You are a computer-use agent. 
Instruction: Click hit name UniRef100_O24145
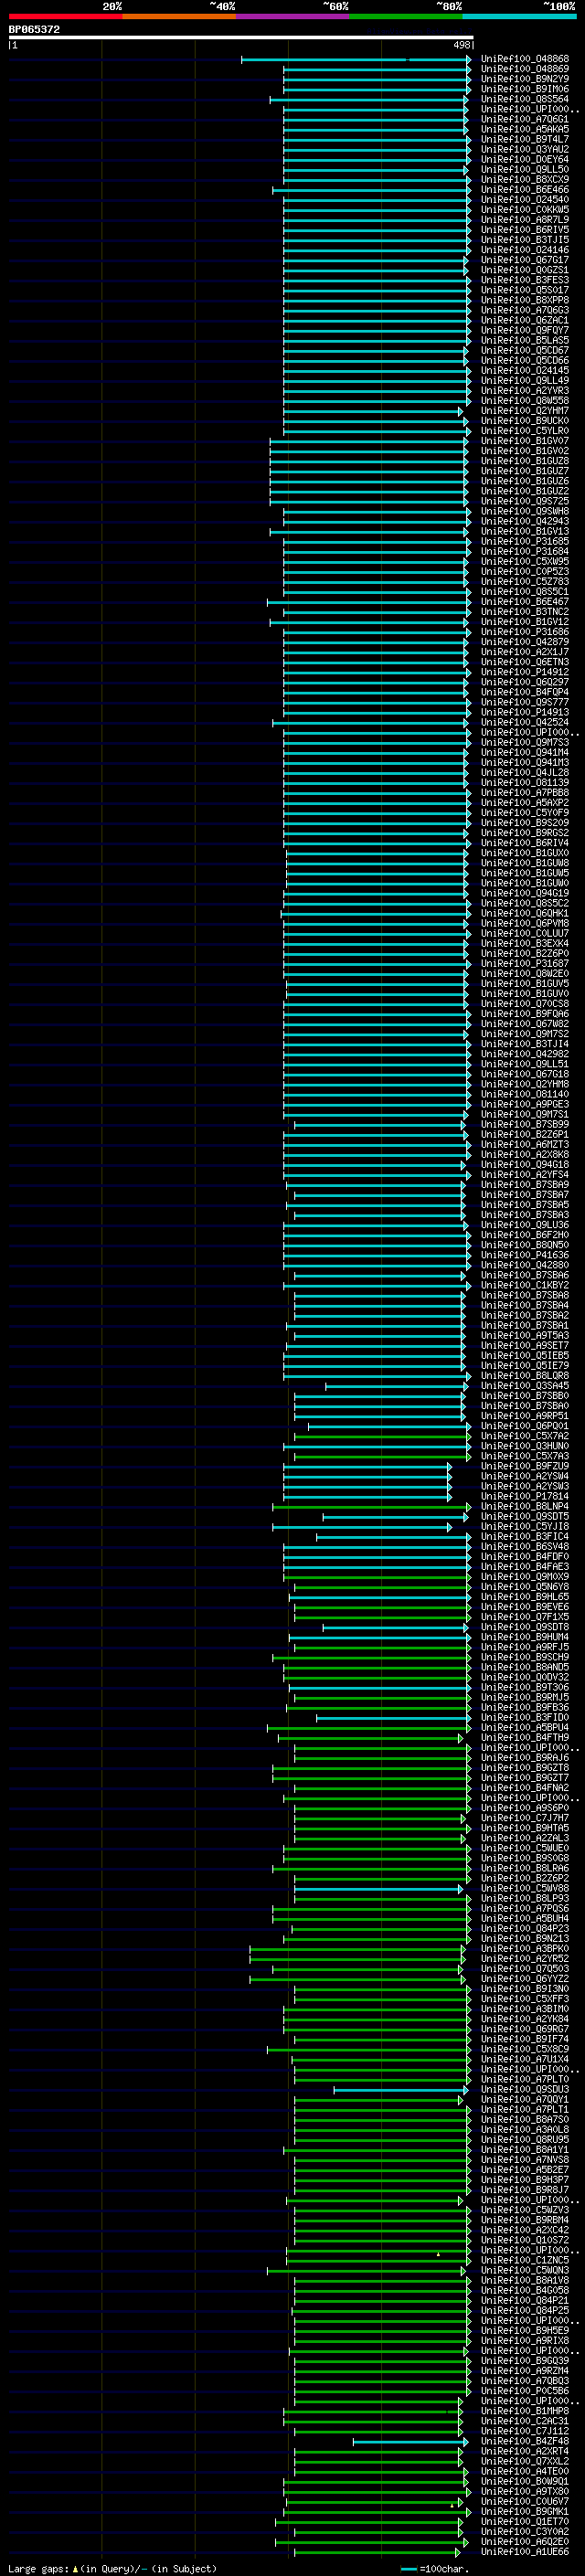point(525,371)
